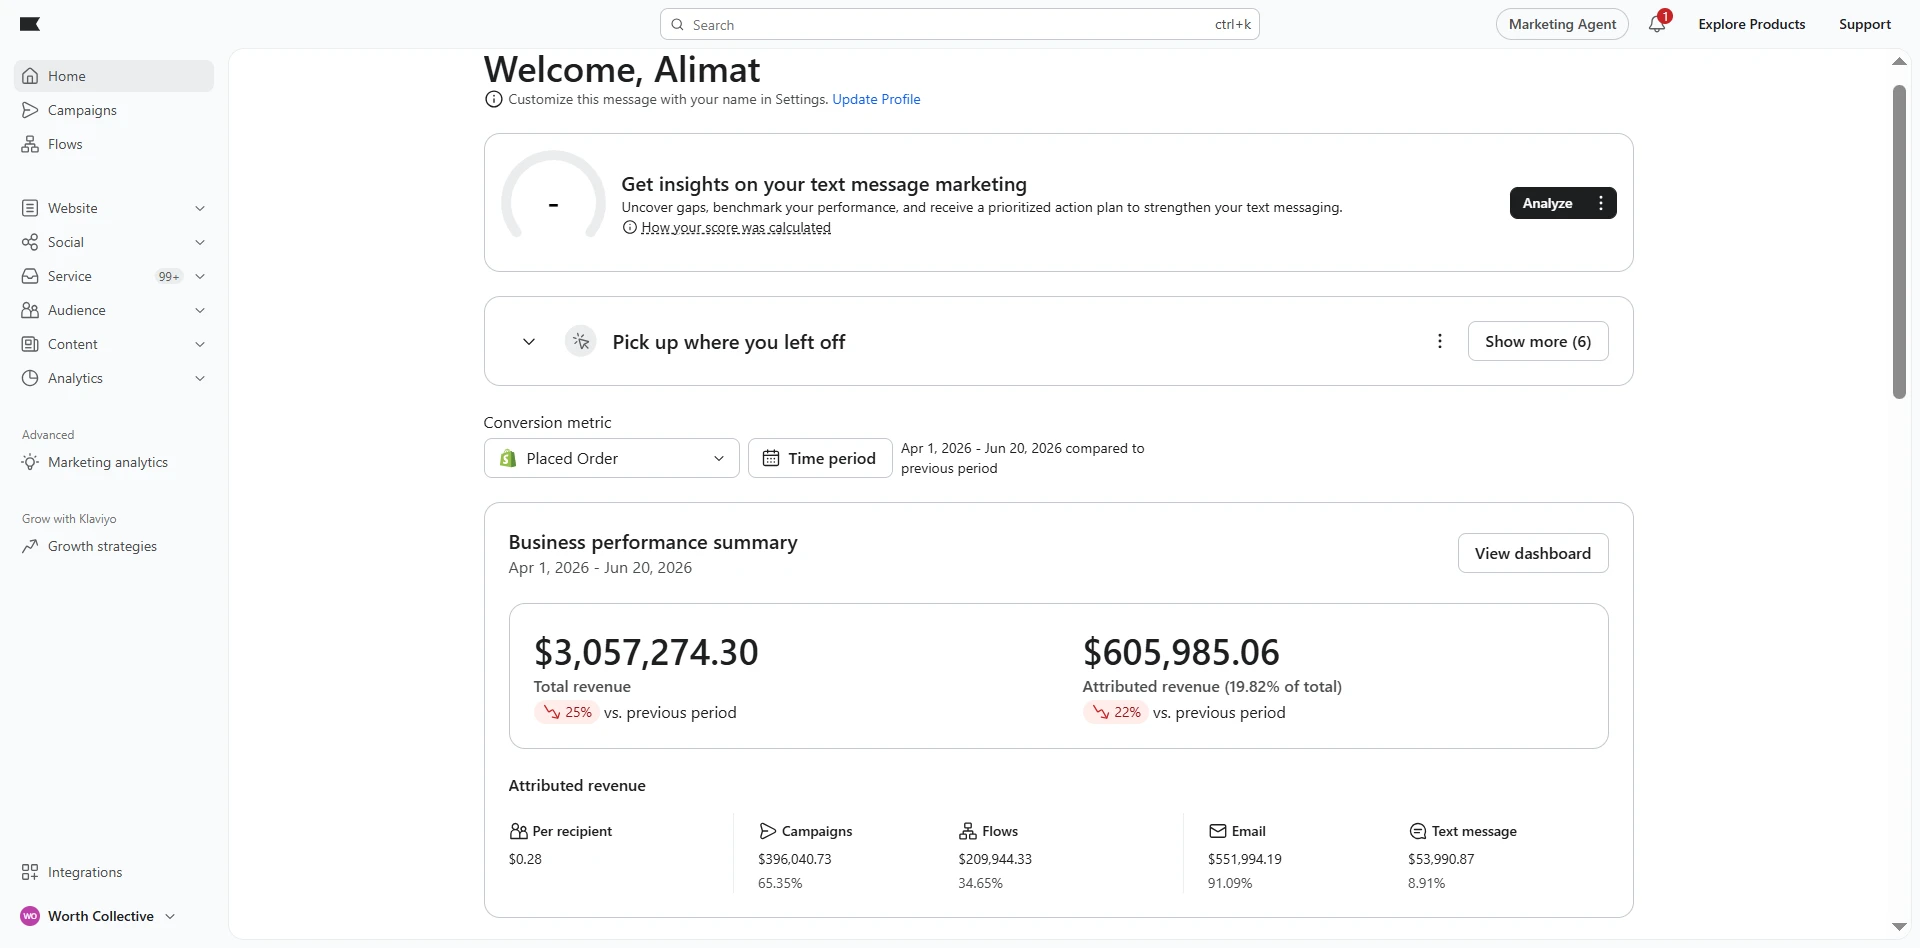The width and height of the screenshot is (1920, 948).
Task: Click the Email envelope icon
Action: point(1217,831)
